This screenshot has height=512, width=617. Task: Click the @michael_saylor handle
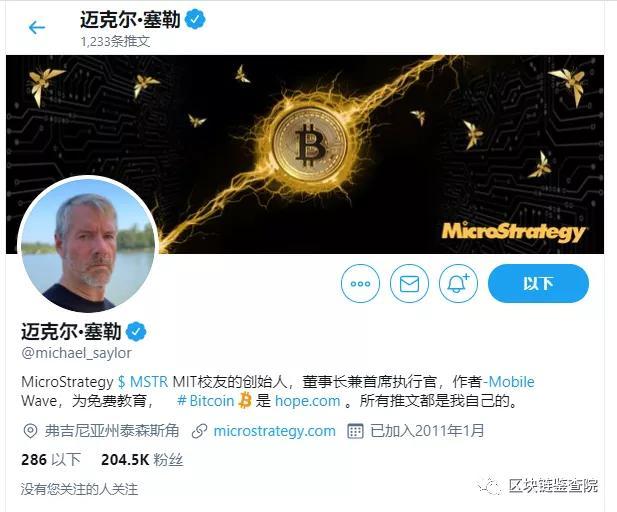tap(76, 353)
